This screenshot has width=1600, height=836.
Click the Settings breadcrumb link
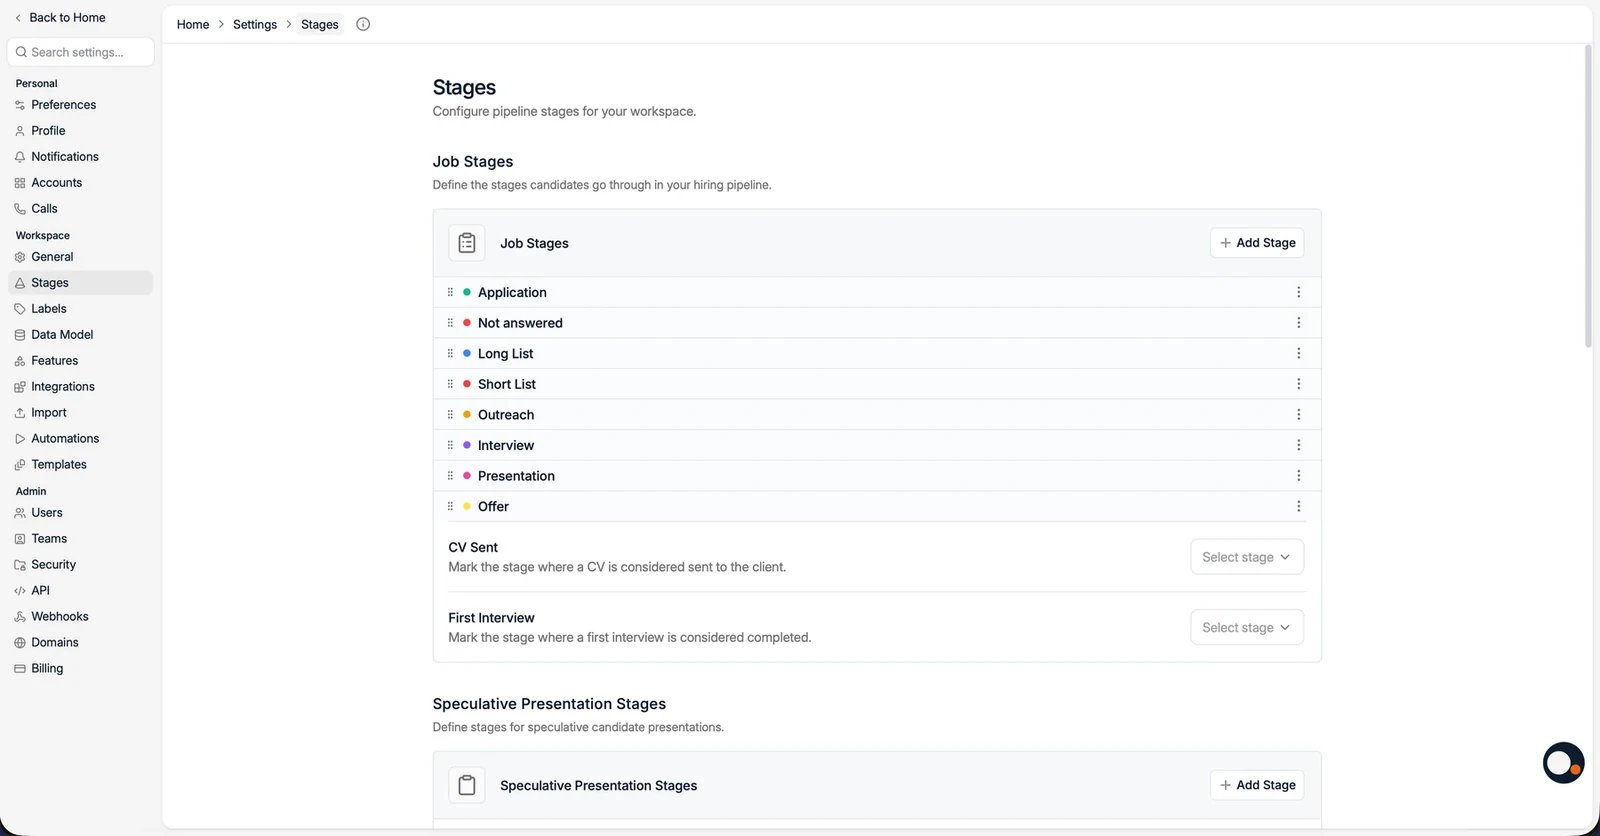(255, 24)
